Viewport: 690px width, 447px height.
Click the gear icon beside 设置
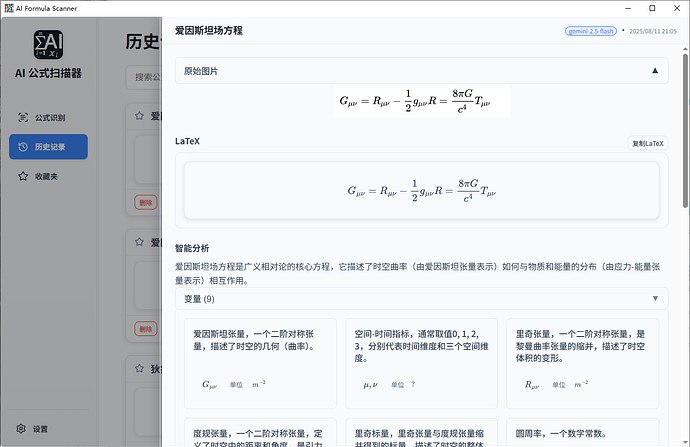pyautogui.click(x=21, y=429)
